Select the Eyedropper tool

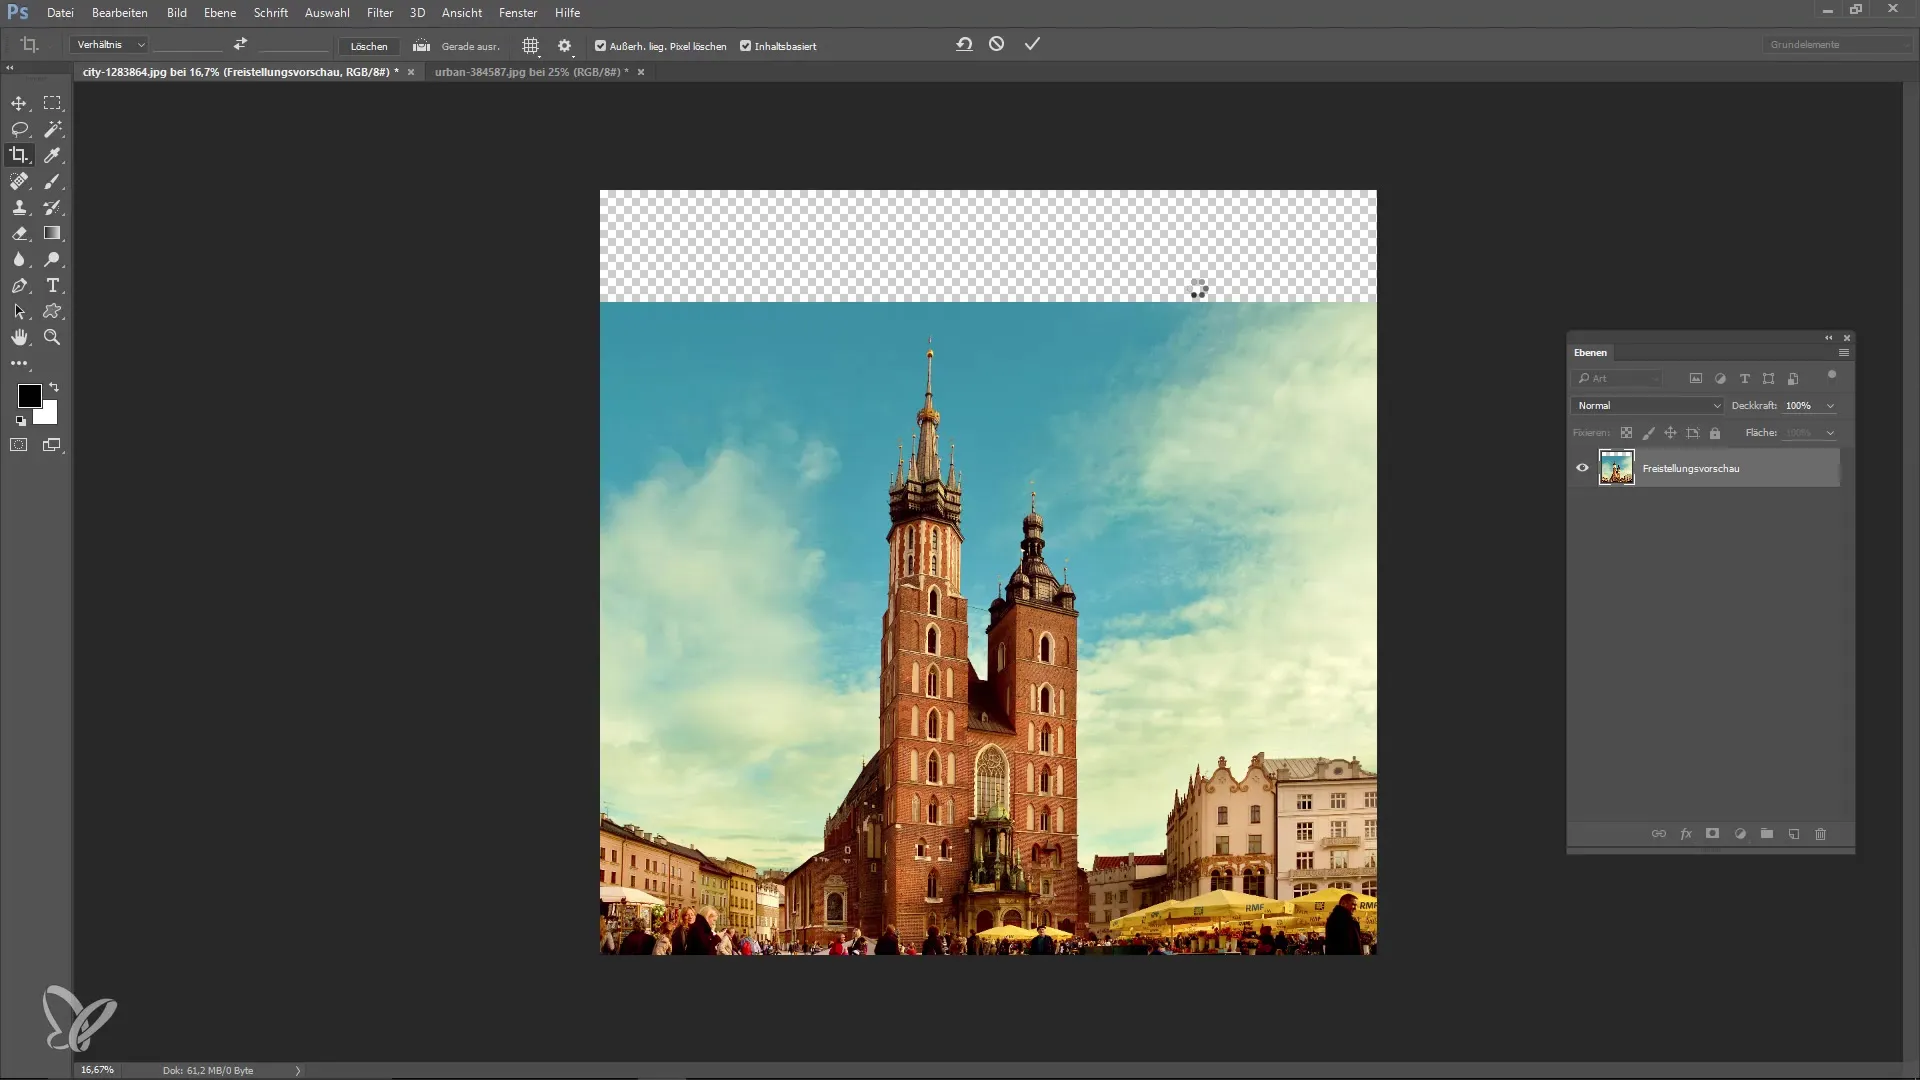click(x=52, y=155)
